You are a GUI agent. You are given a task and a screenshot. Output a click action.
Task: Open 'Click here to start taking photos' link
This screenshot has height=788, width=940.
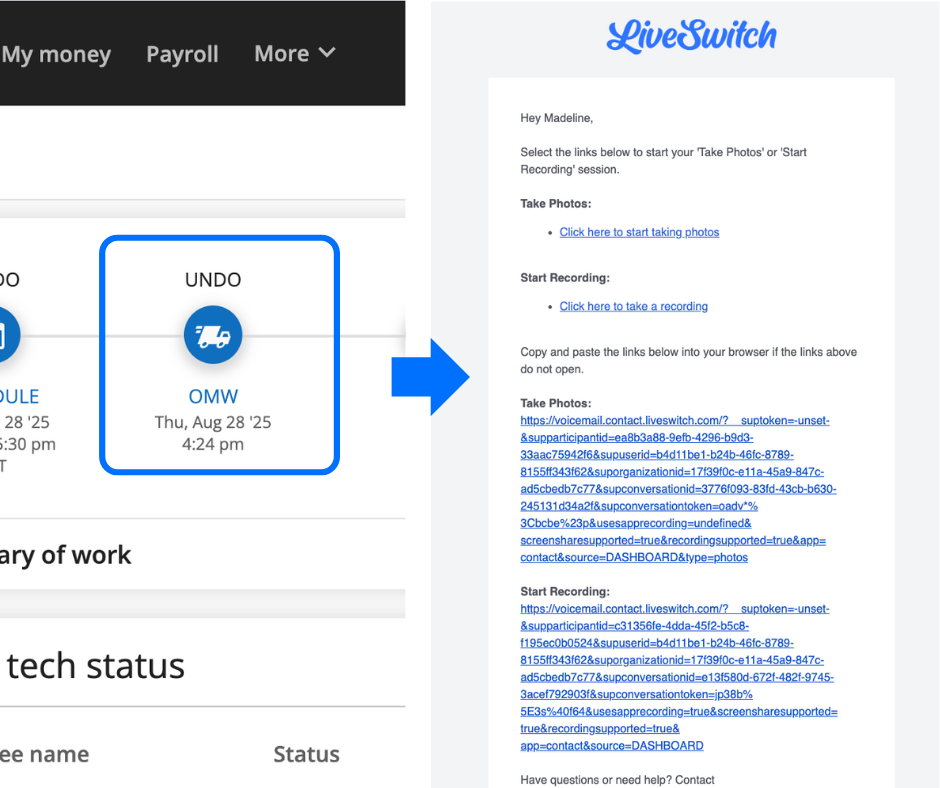pos(639,232)
